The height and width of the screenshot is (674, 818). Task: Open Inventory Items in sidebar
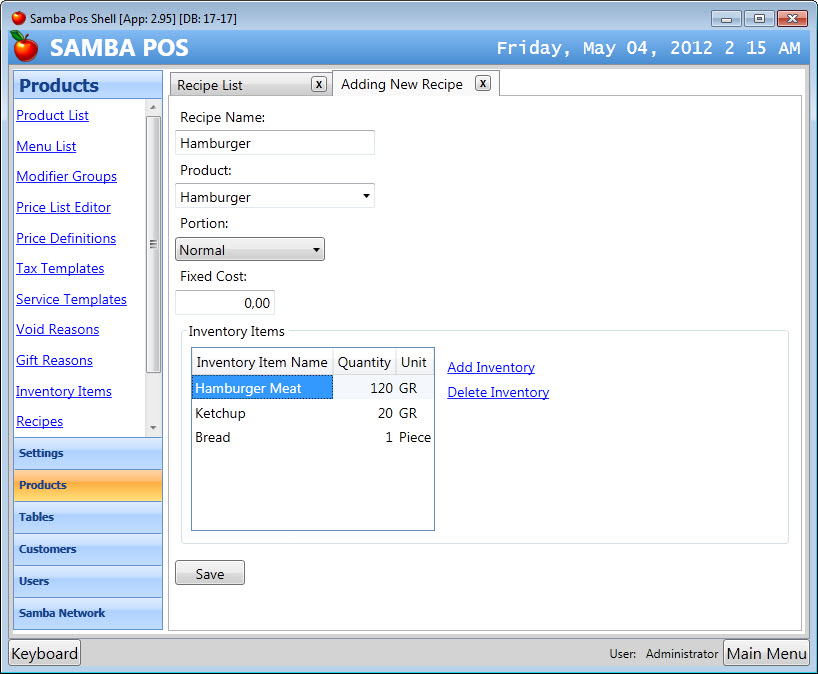tap(64, 391)
